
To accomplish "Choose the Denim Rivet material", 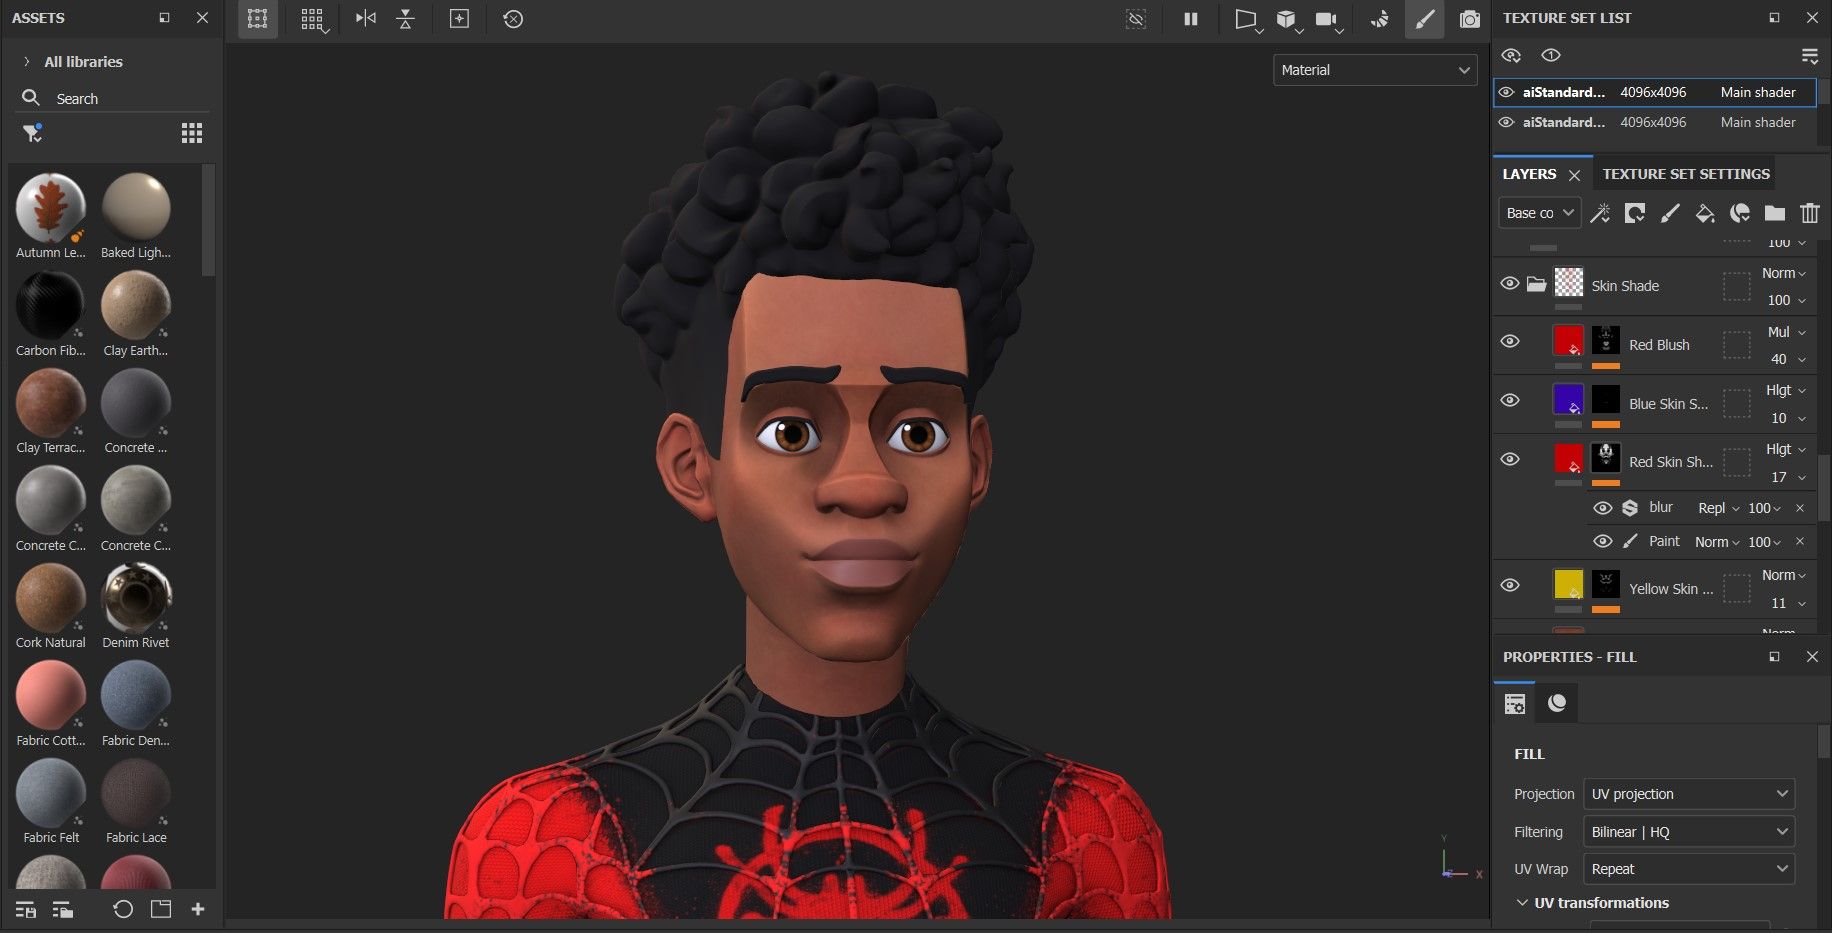I will [136, 597].
